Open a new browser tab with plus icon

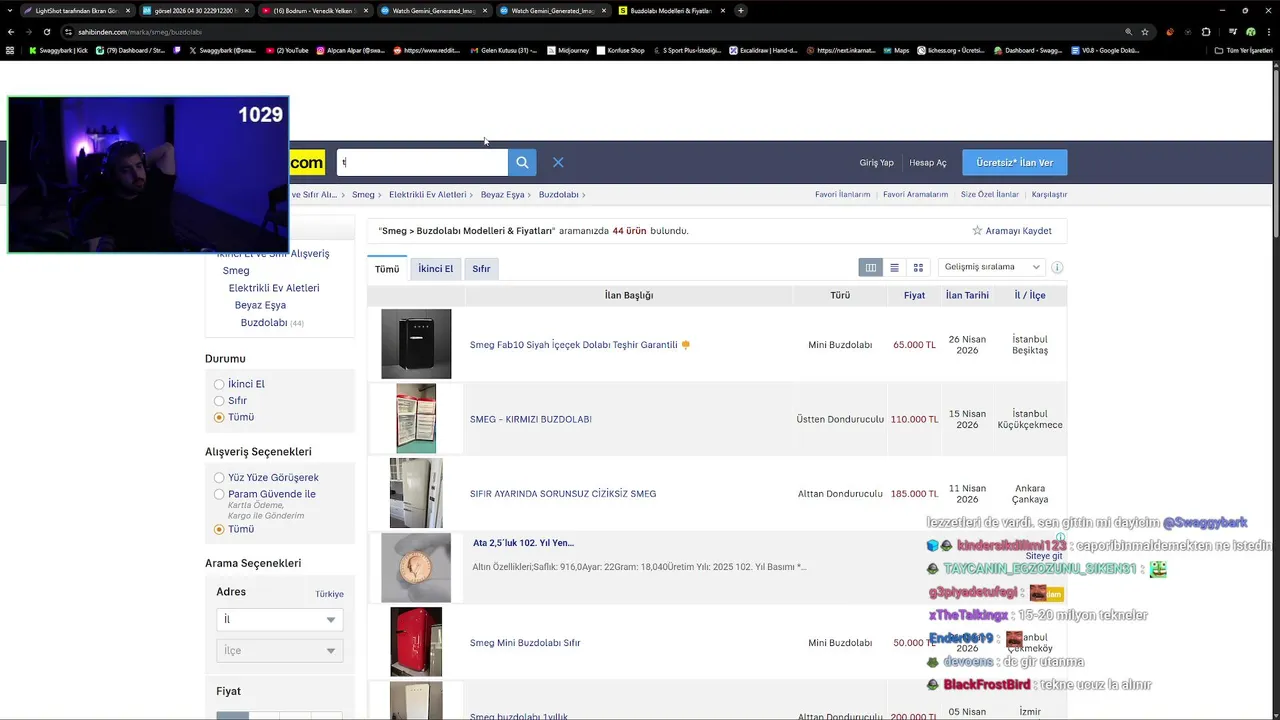click(x=741, y=11)
